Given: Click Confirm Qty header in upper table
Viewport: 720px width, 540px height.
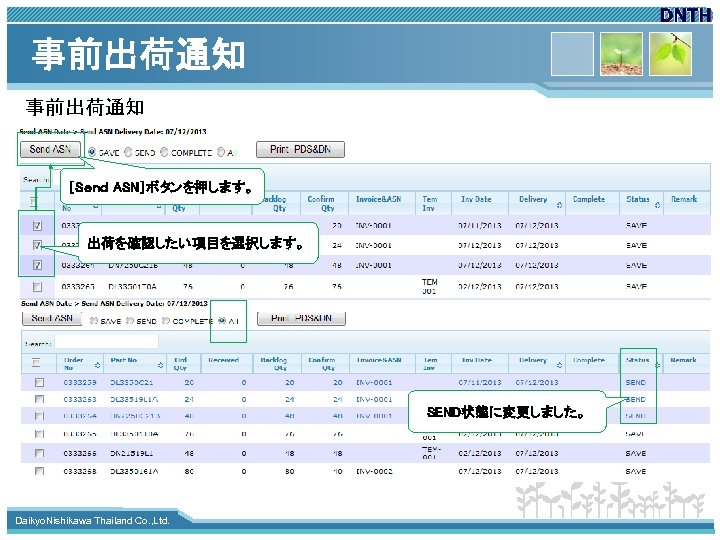Looking at the screenshot, I should (321, 203).
